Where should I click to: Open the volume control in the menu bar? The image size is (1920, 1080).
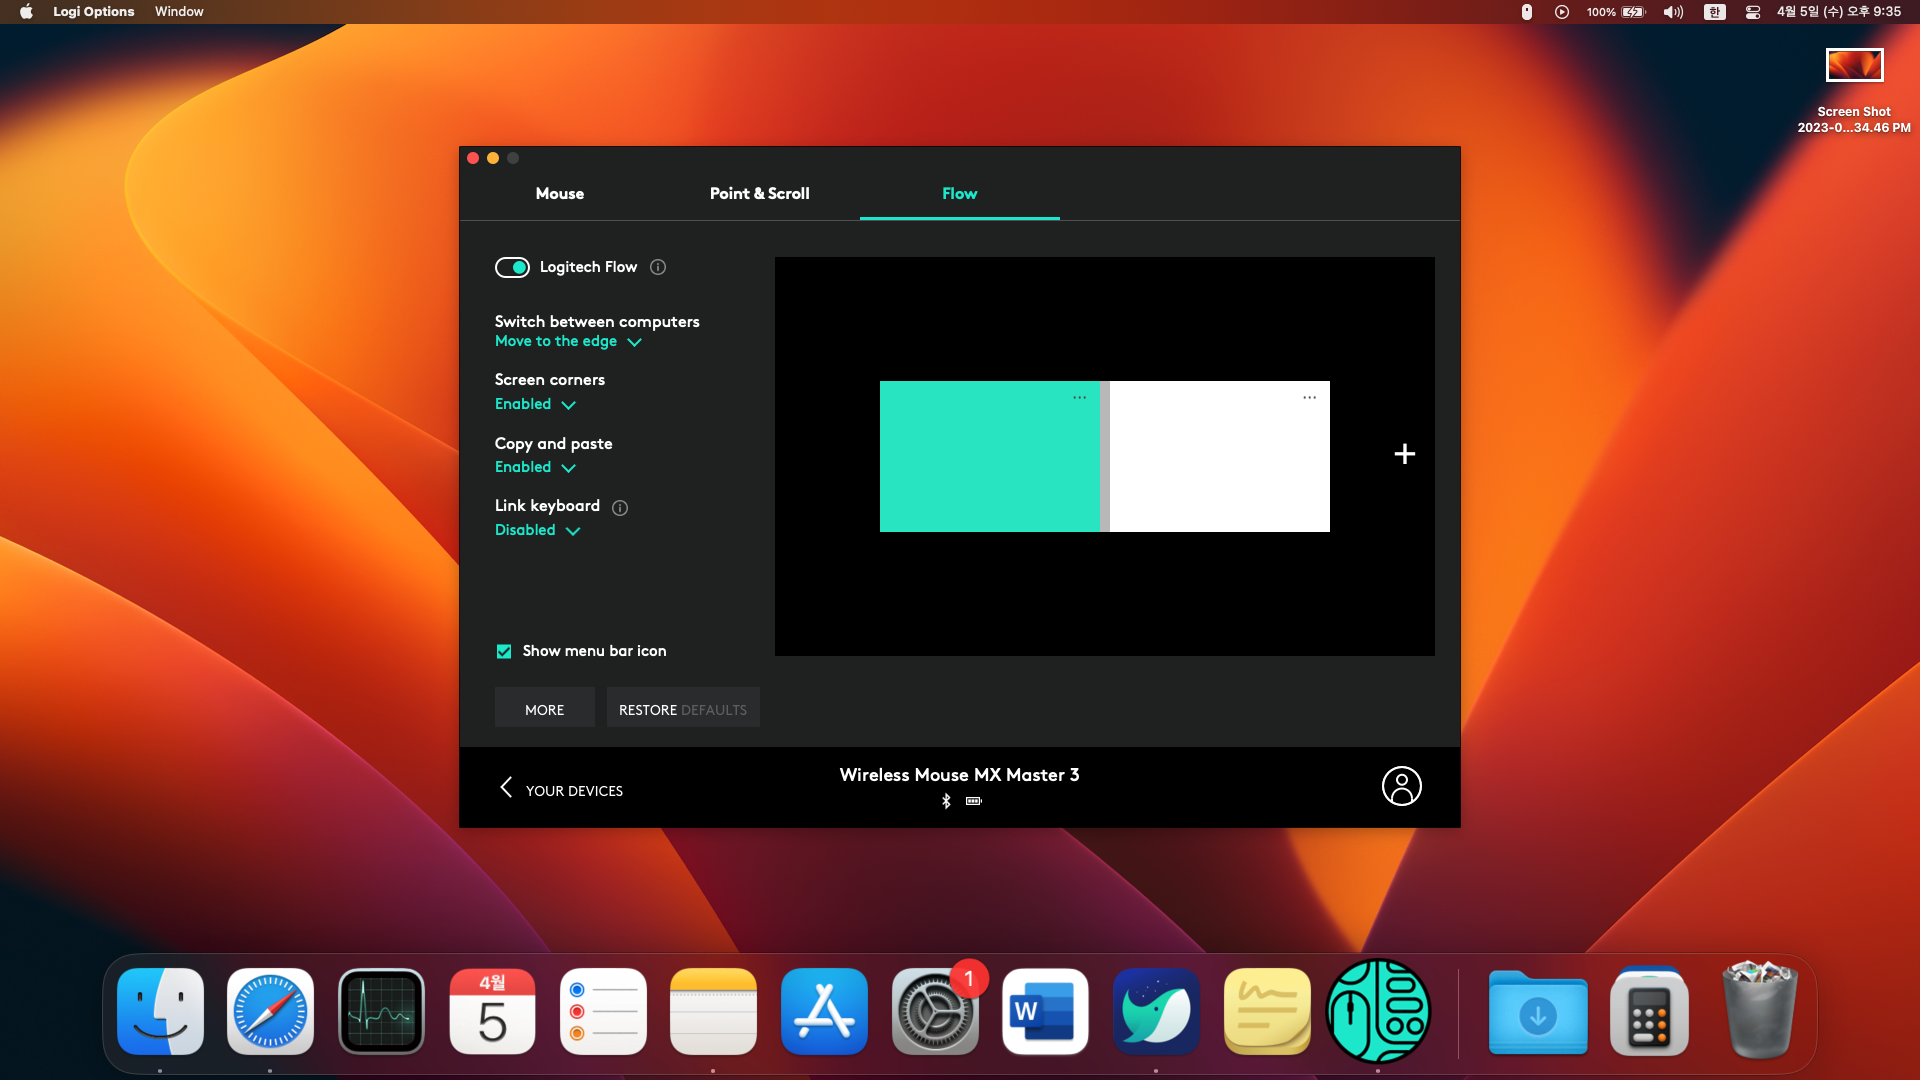(x=1674, y=12)
